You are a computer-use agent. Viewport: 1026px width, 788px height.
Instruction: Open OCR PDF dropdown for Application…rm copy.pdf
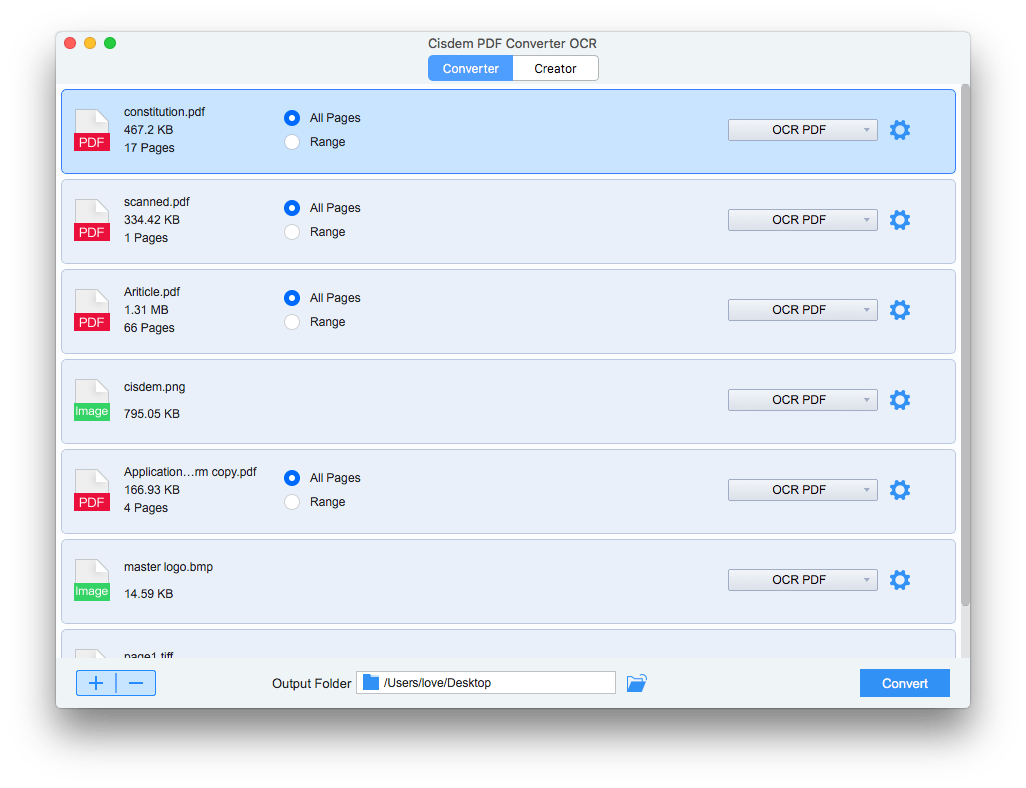(802, 490)
